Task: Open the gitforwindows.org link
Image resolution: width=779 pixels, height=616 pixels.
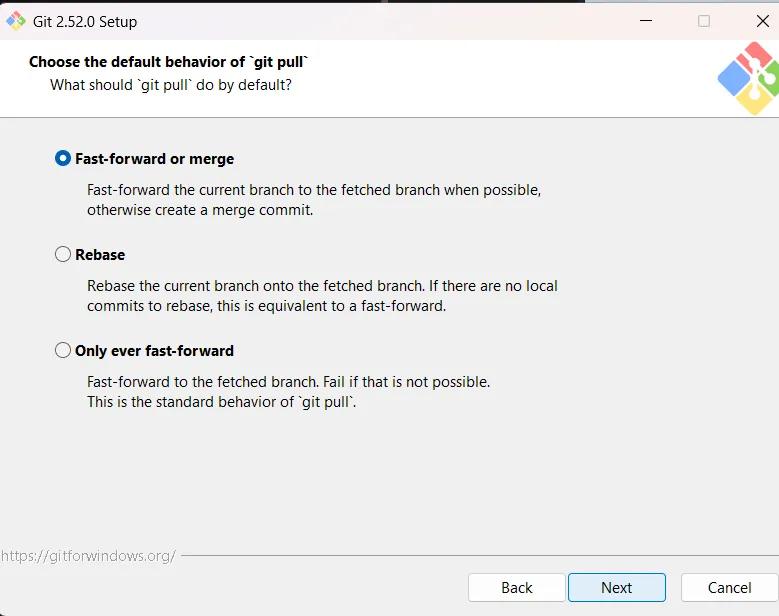Action: point(88,556)
